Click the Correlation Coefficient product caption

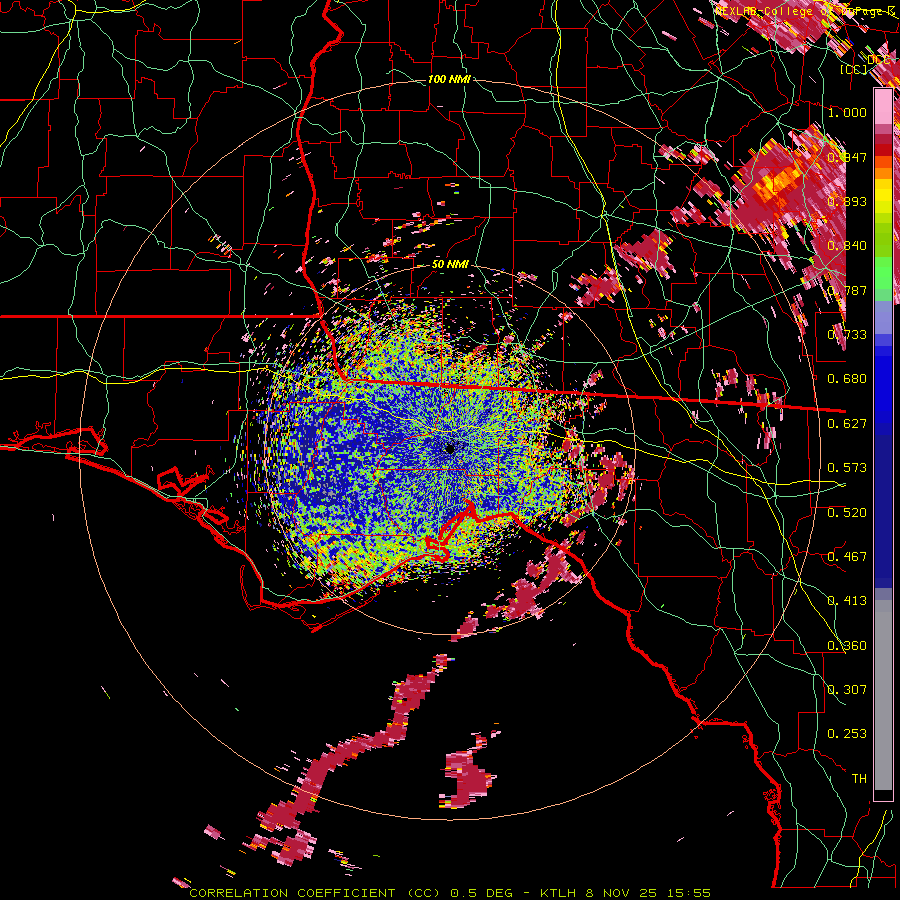pyautogui.click(x=450, y=893)
